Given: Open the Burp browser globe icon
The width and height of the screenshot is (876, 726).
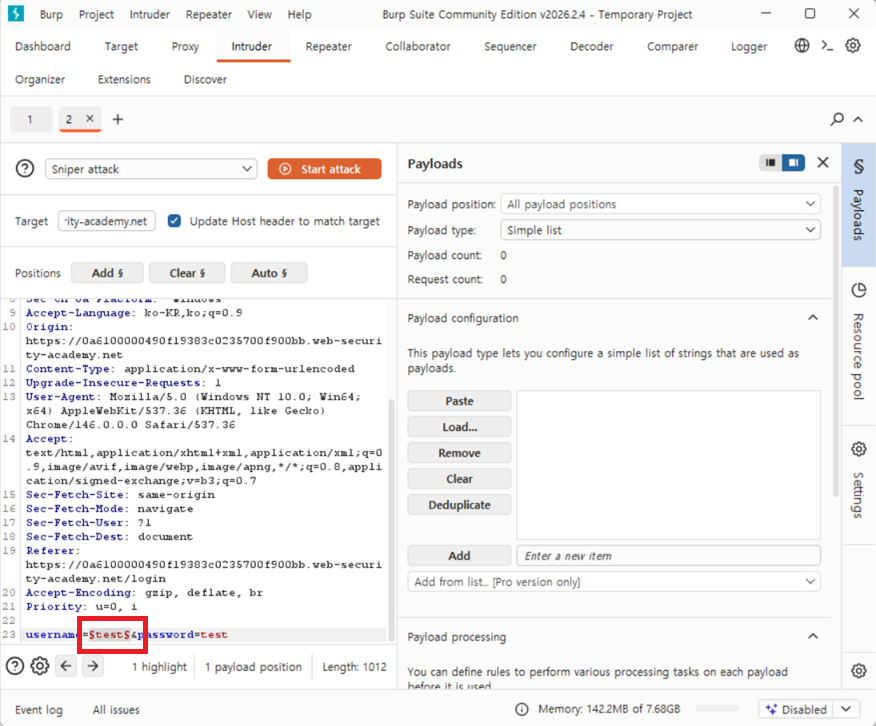Looking at the screenshot, I should 802,46.
